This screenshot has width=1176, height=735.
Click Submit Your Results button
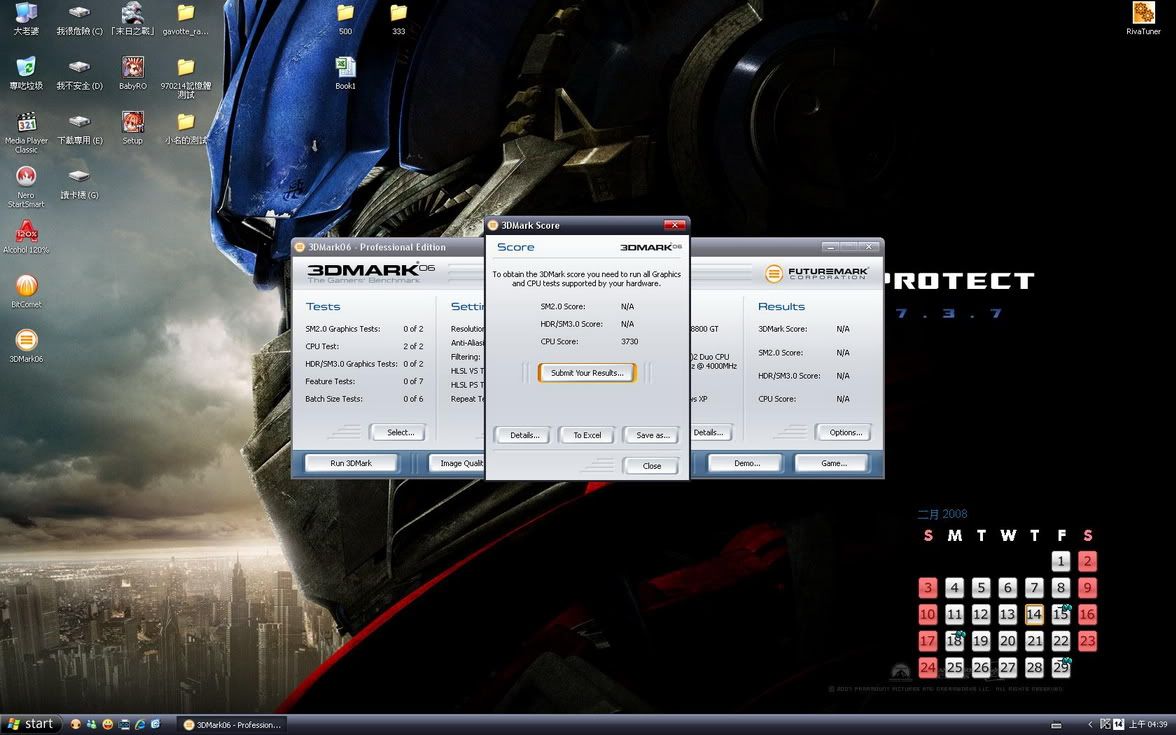point(586,373)
